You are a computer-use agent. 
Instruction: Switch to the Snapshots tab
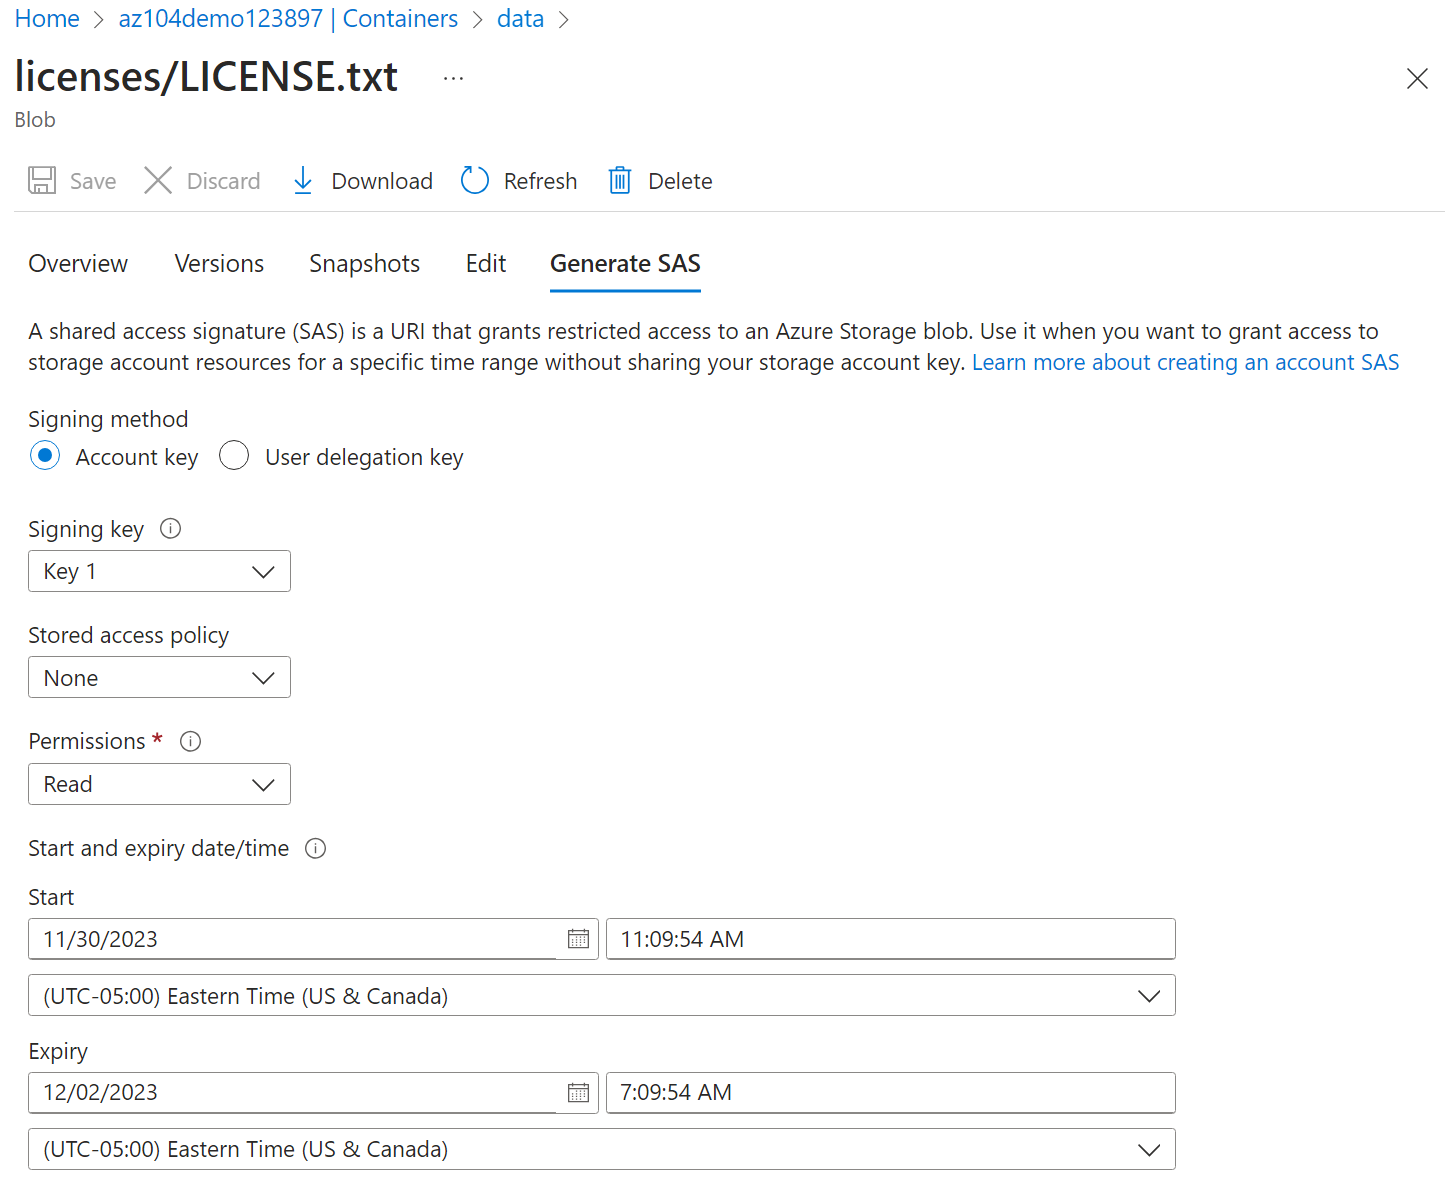(x=364, y=264)
